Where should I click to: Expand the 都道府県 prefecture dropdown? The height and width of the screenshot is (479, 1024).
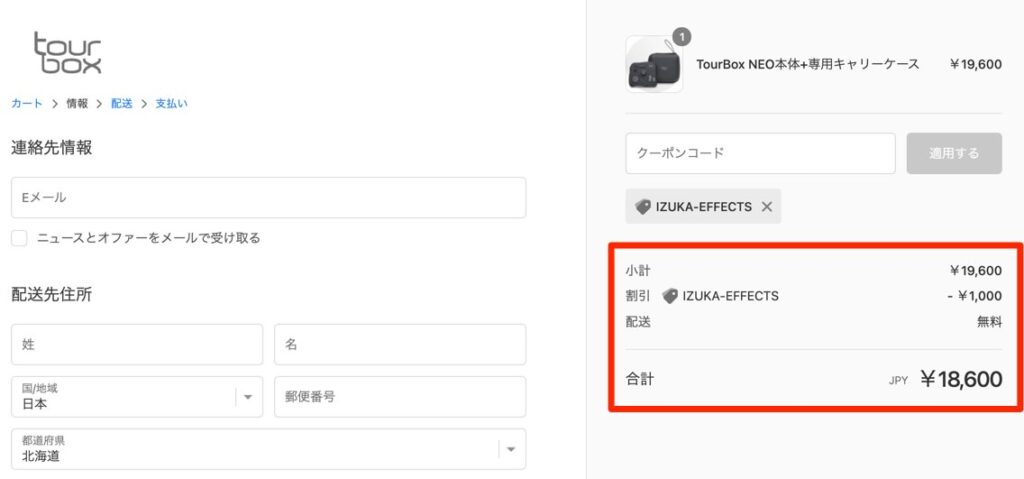point(268,449)
